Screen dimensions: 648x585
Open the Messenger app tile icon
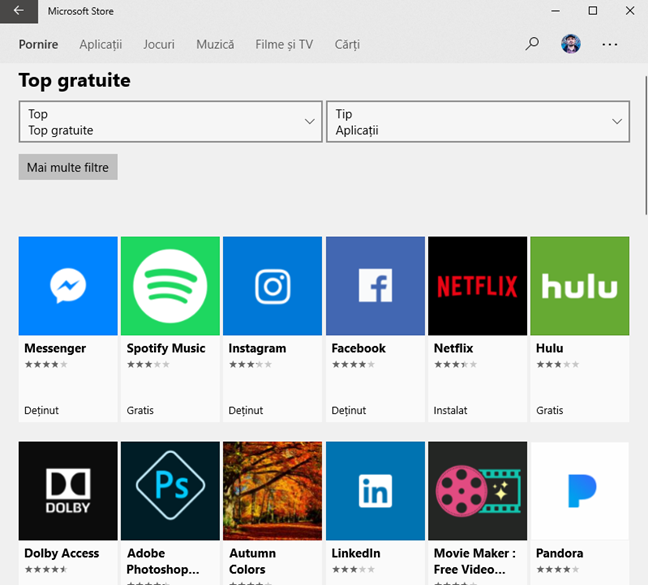(68, 286)
